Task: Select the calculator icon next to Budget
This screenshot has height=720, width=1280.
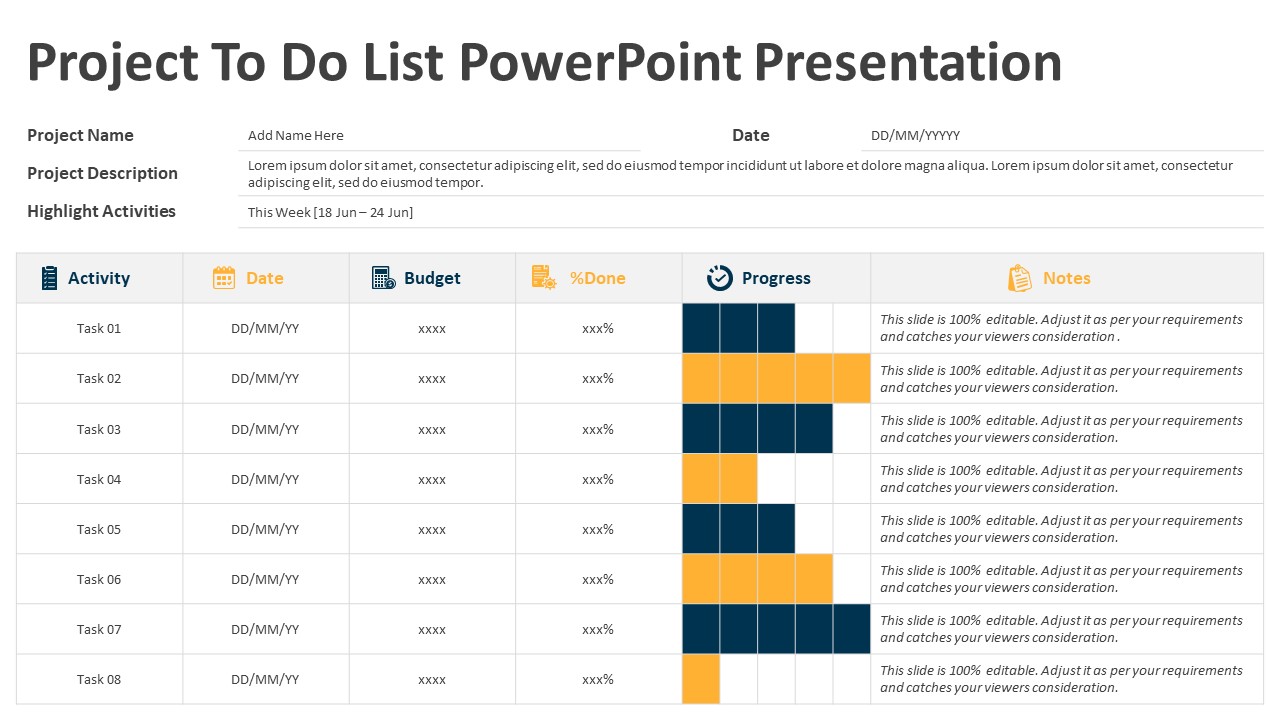Action: click(383, 278)
